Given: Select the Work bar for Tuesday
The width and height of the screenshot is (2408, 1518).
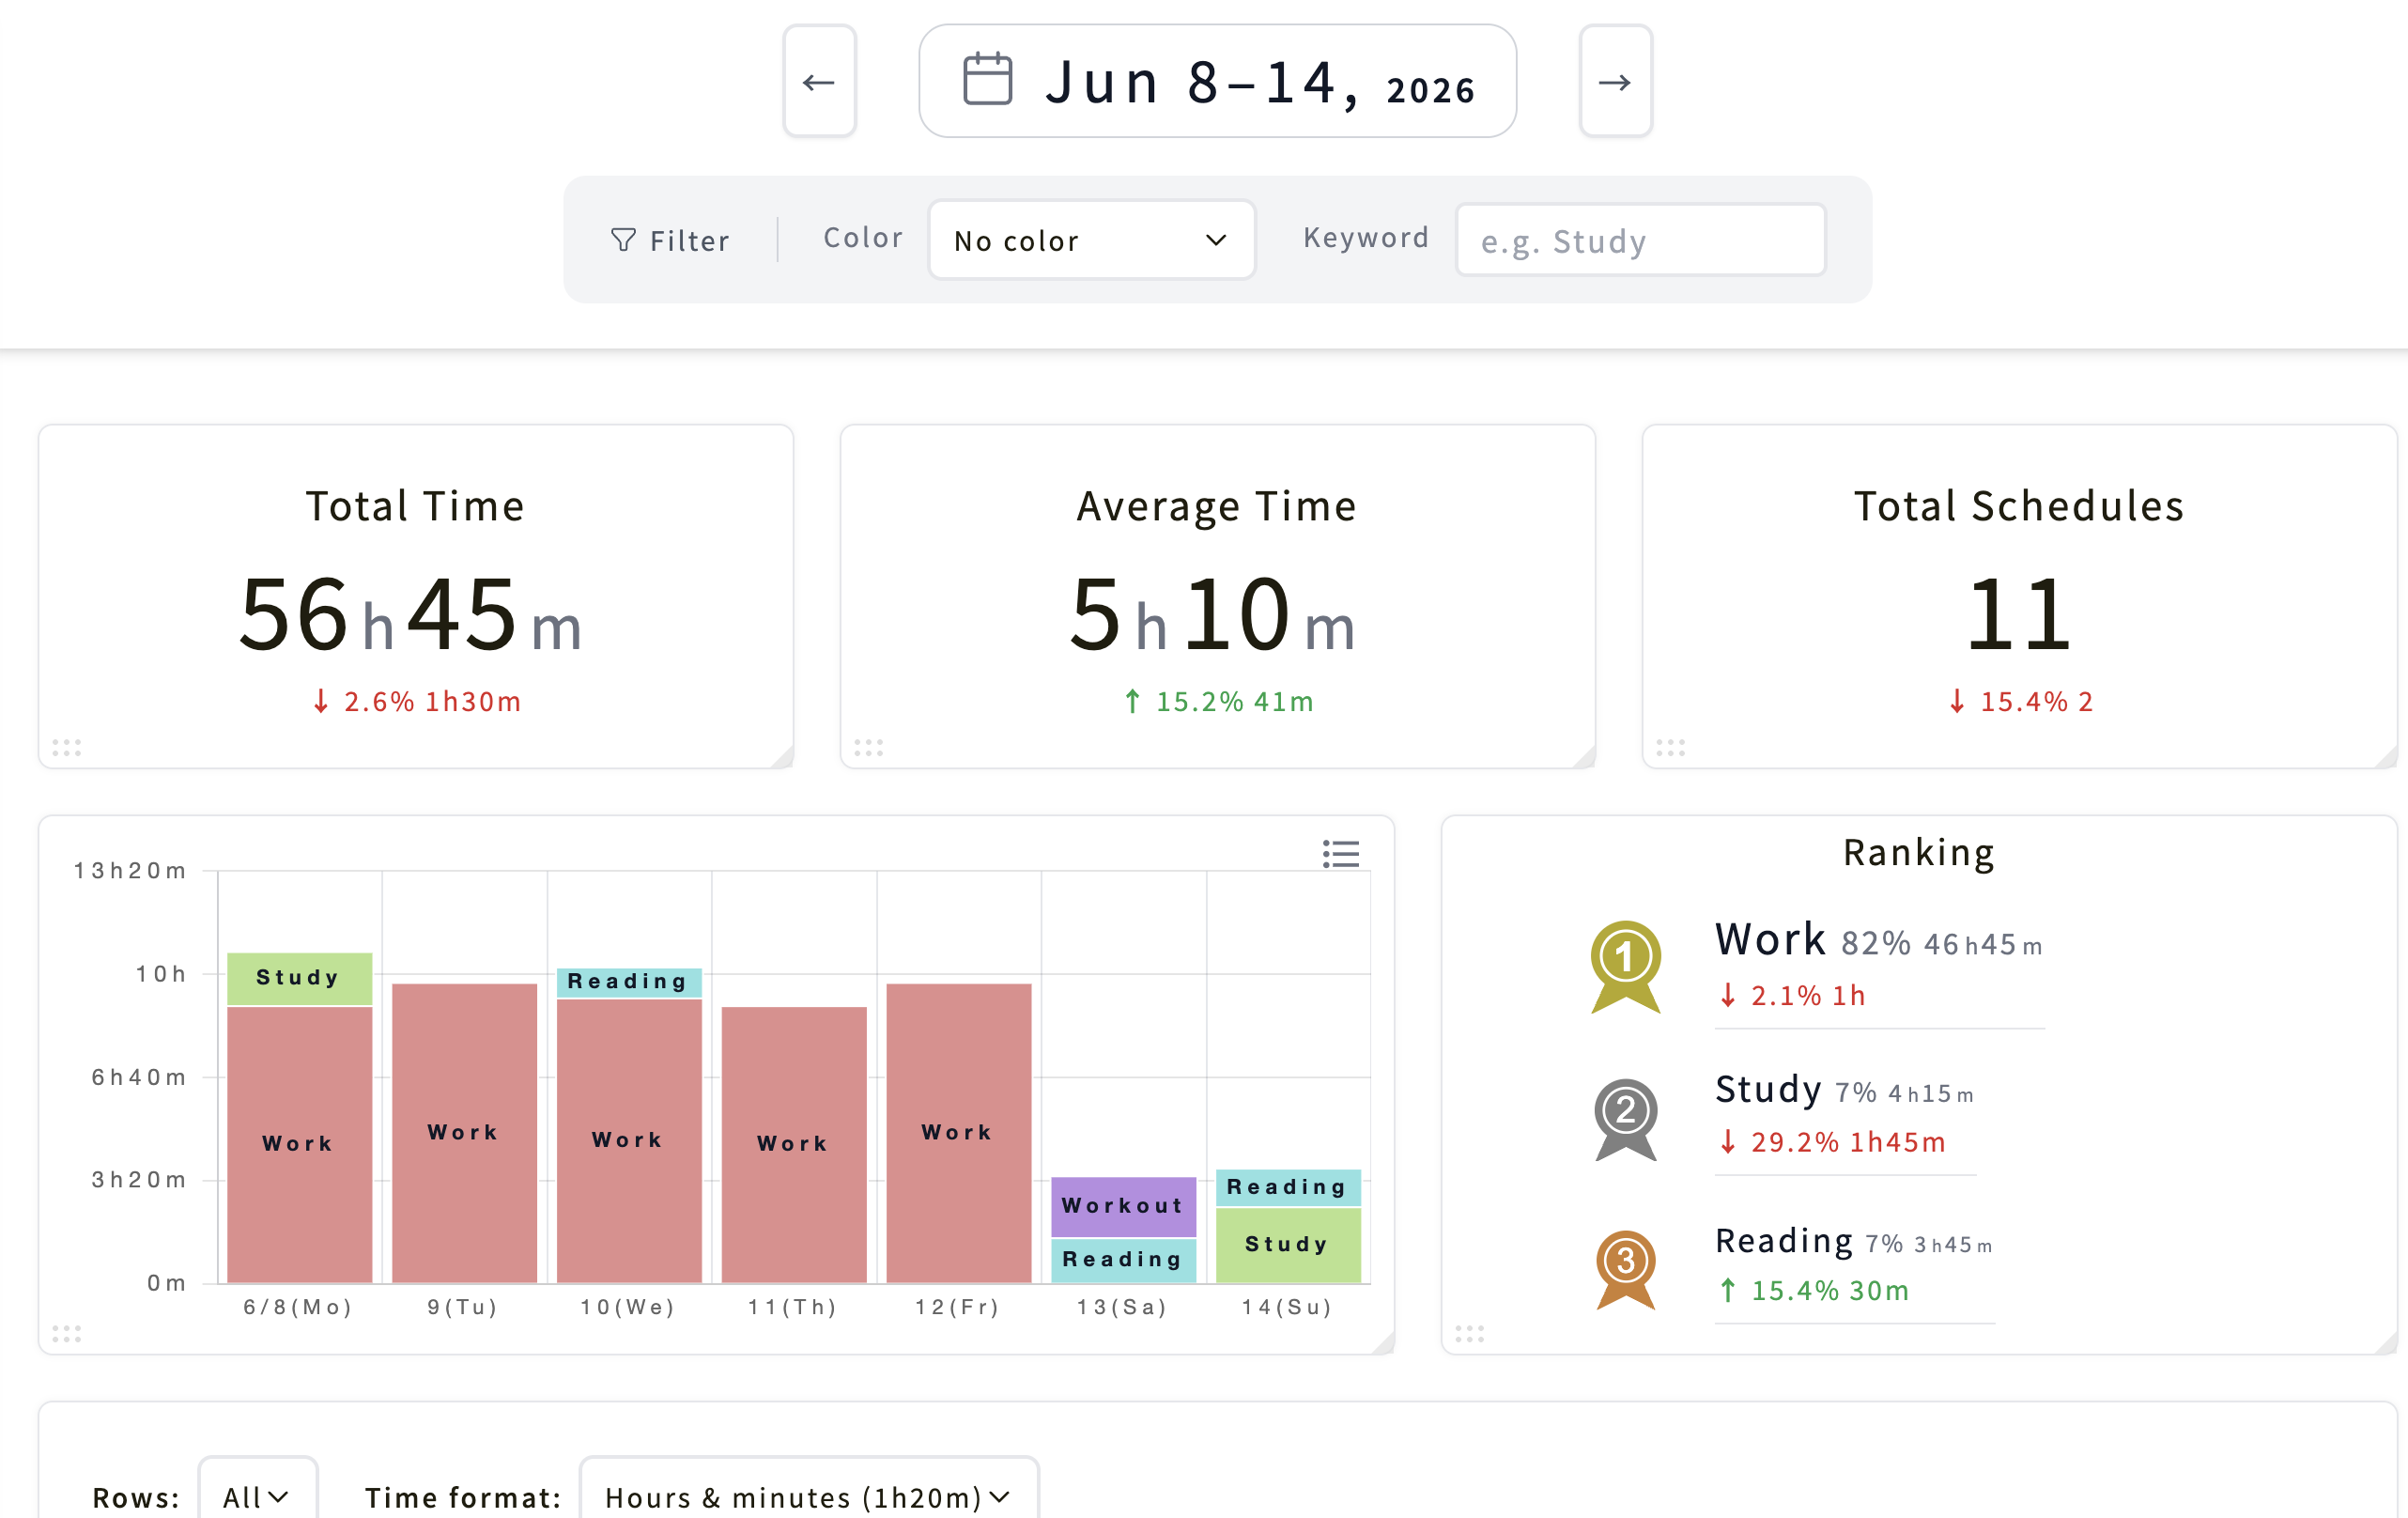Looking at the screenshot, I should 464,1132.
